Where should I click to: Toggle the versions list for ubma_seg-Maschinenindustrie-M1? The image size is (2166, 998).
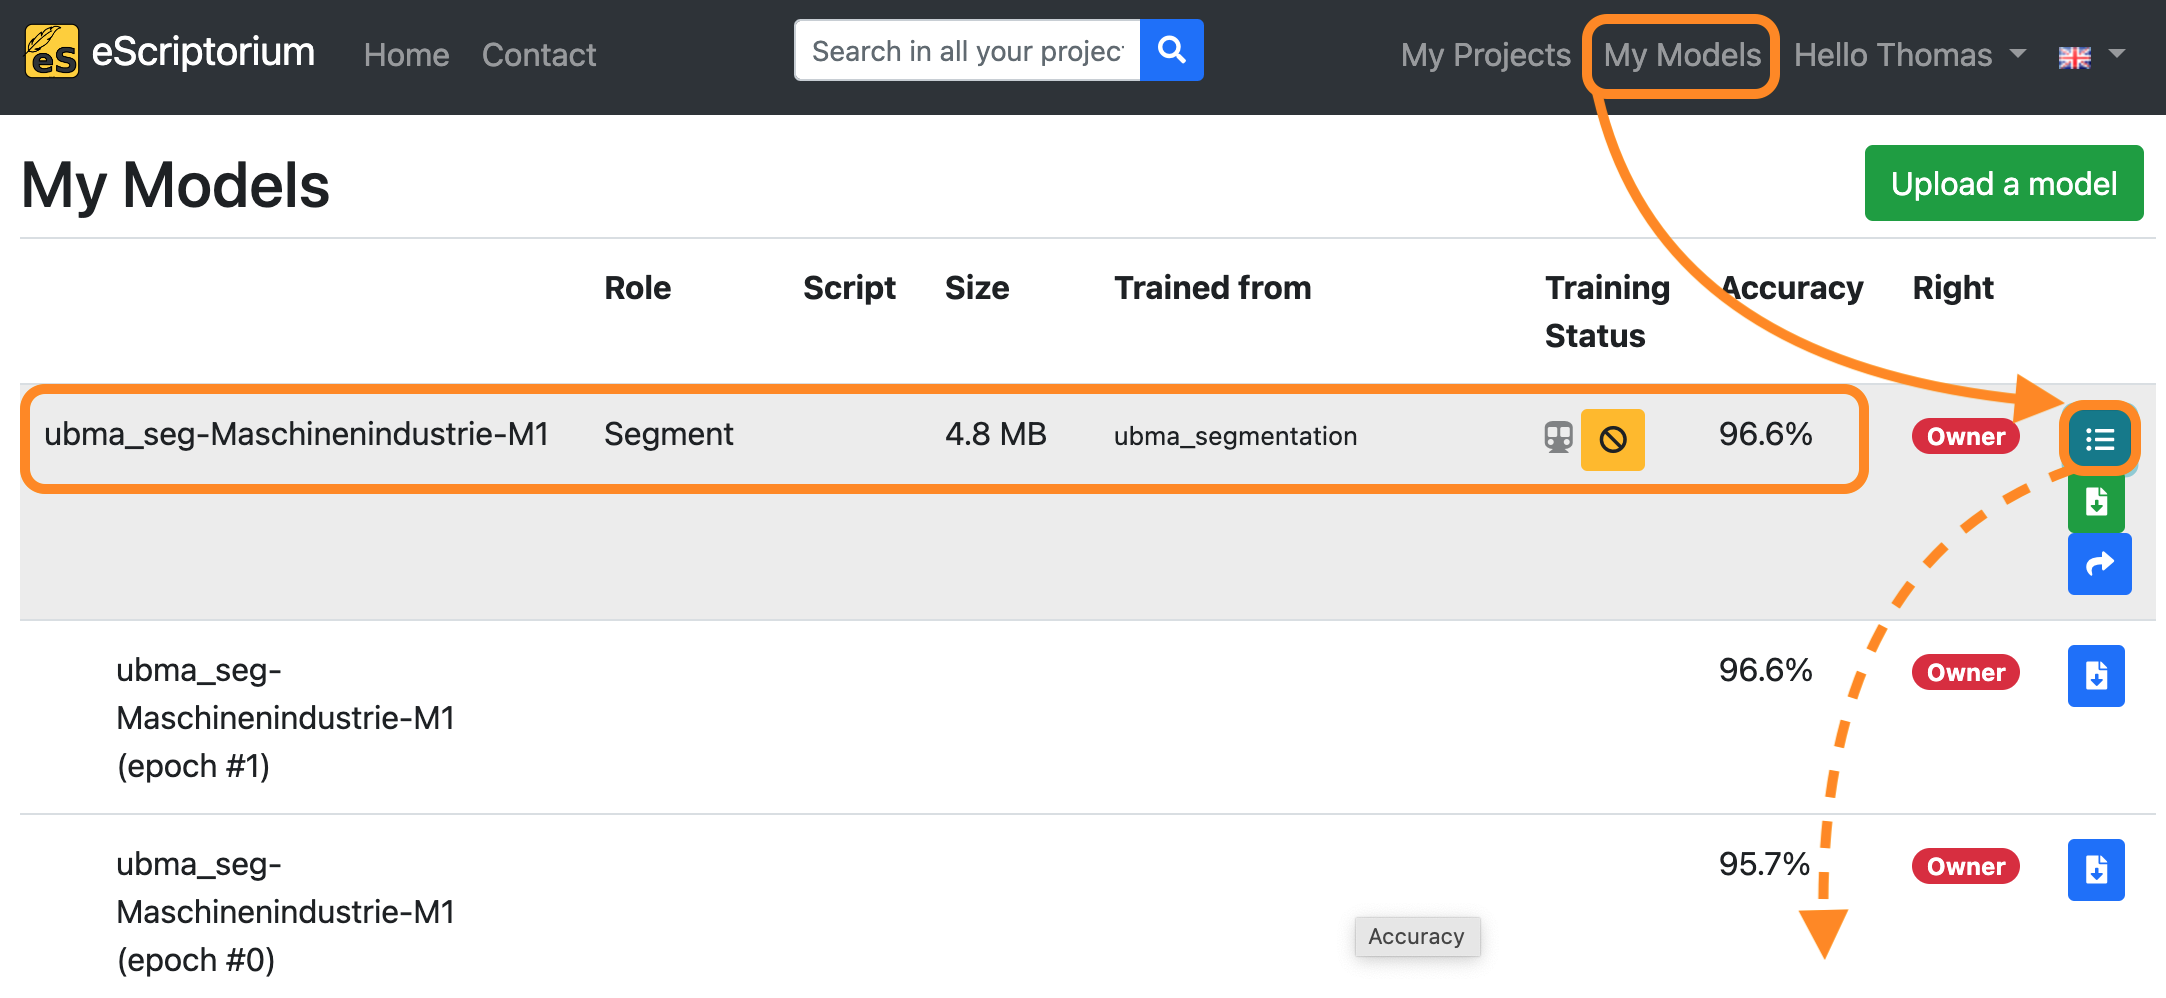2099,438
